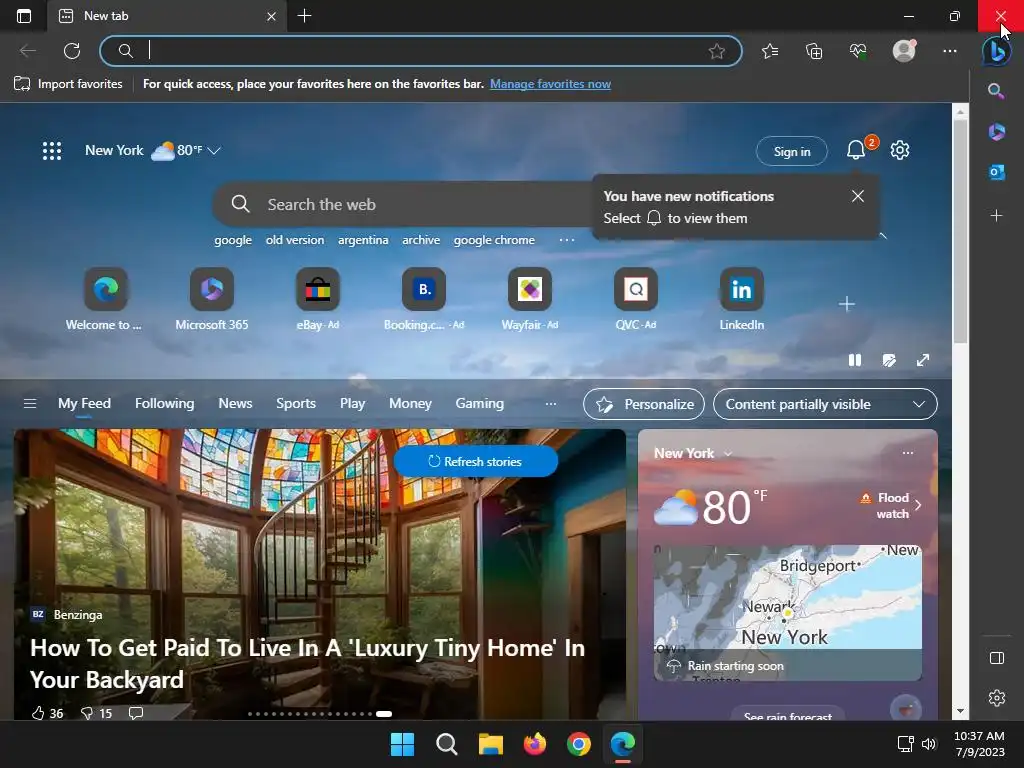
Task: Open sidebar search magnifier icon
Action: tap(996, 91)
